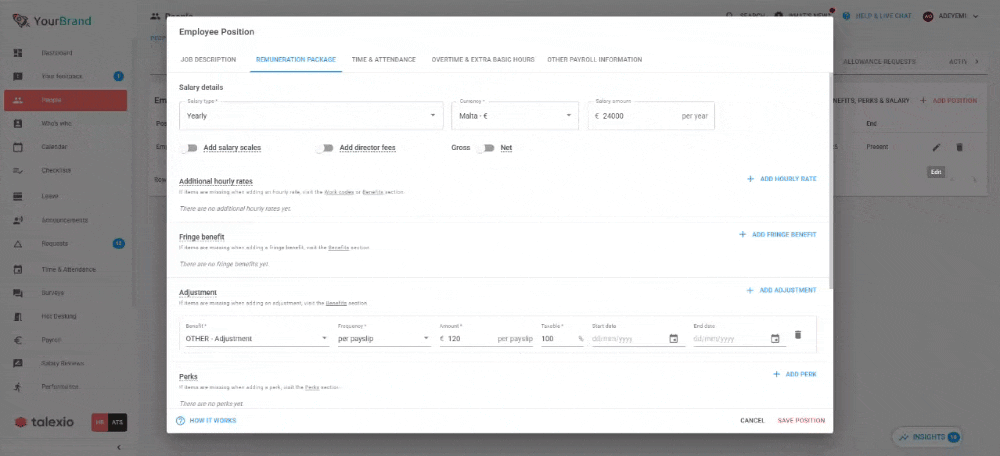Click the Add Fringe Benefit button

(777, 235)
